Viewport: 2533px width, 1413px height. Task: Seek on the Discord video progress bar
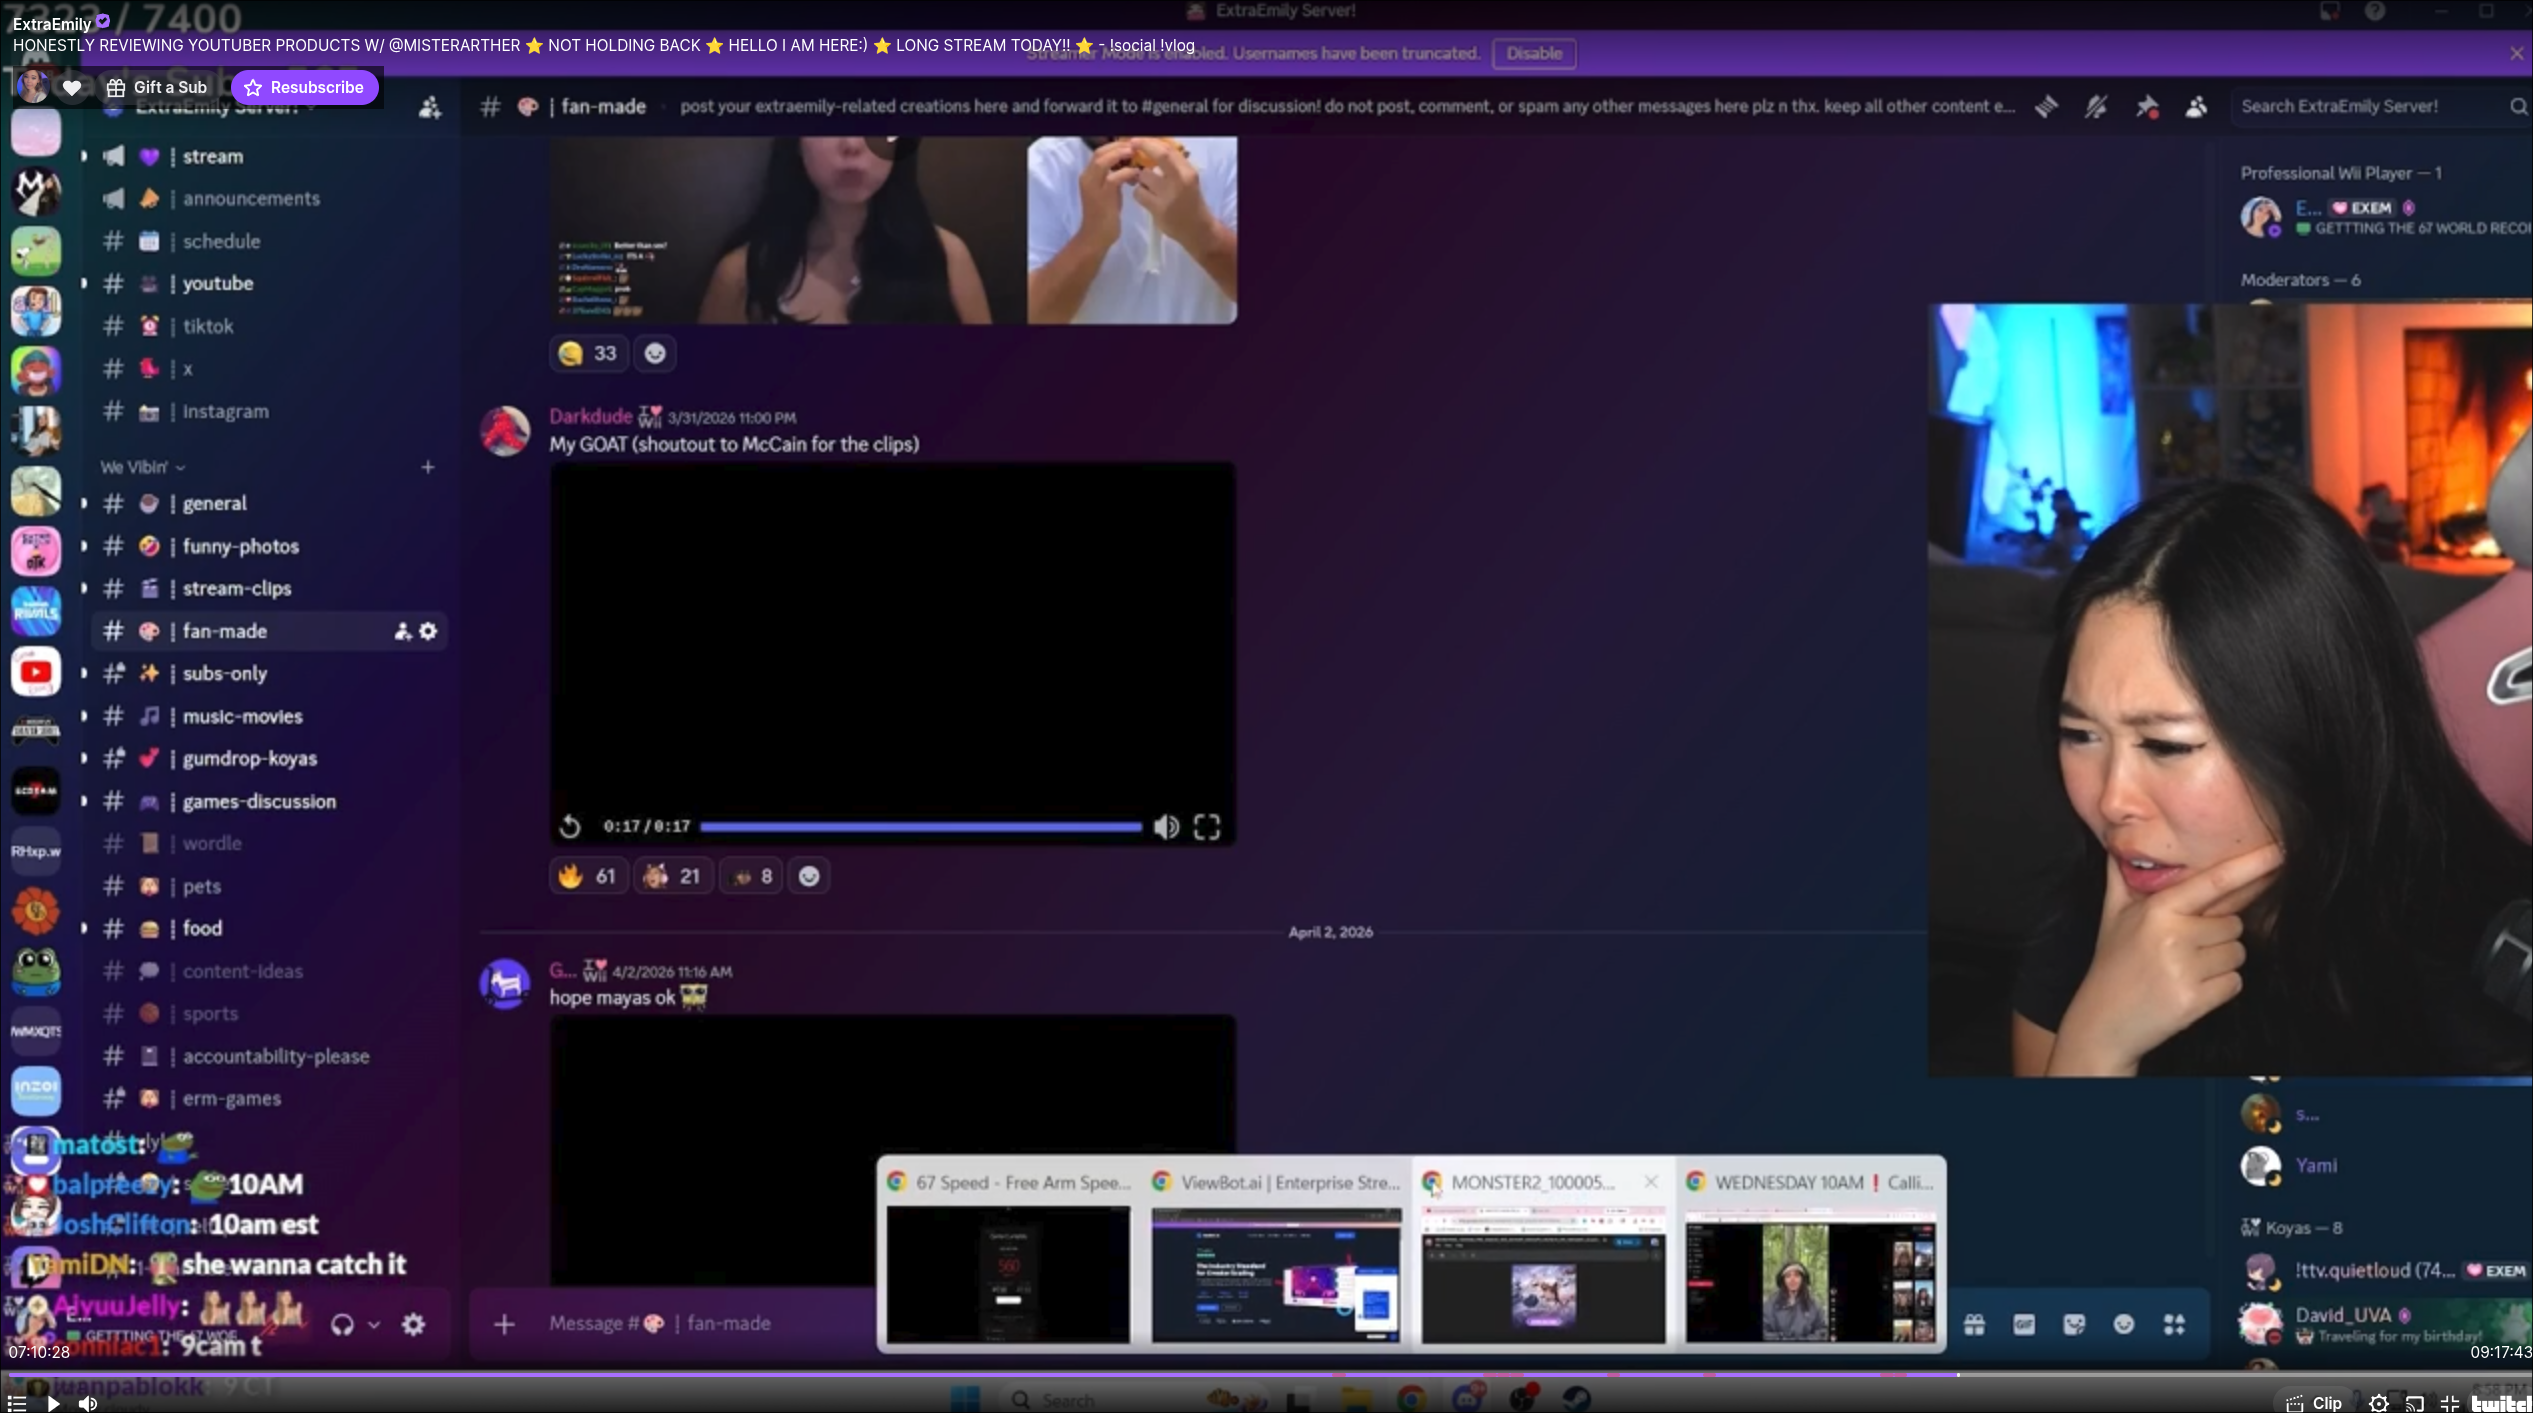click(920, 826)
